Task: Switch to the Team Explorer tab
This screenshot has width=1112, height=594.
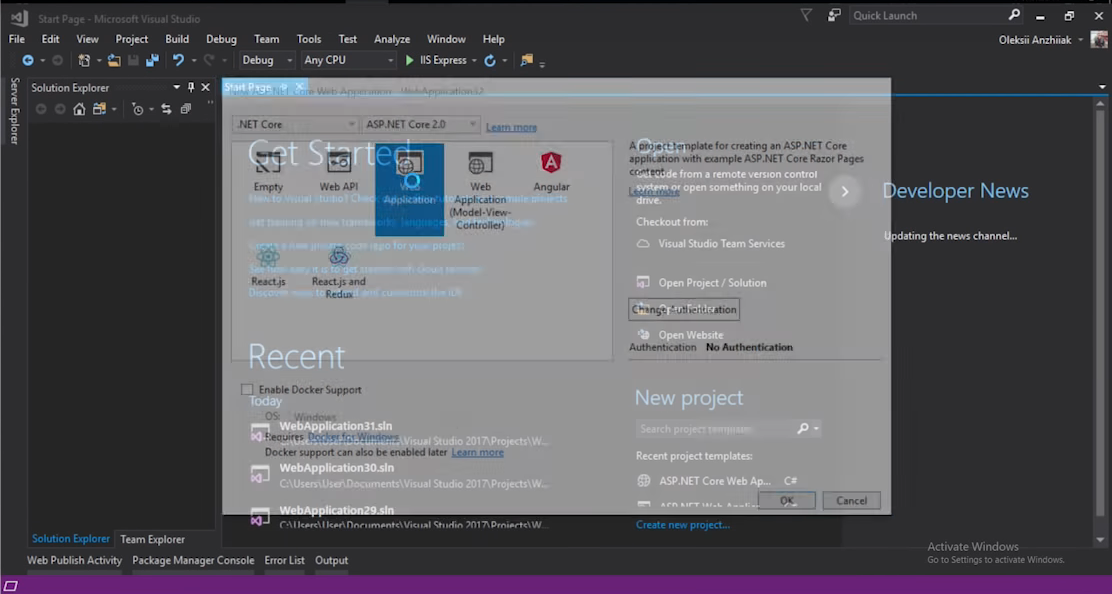Action: coord(152,539)
